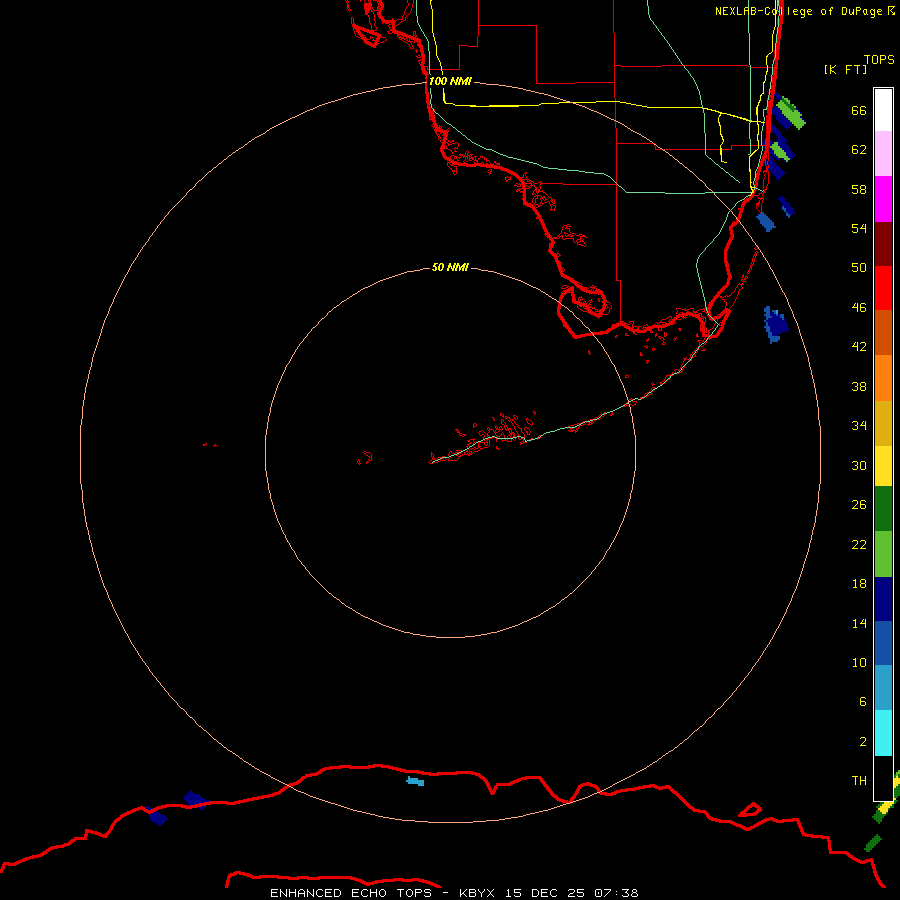Click the 34 value on the legend
This screenshot has height=900, width=900.
pos(859,426)
